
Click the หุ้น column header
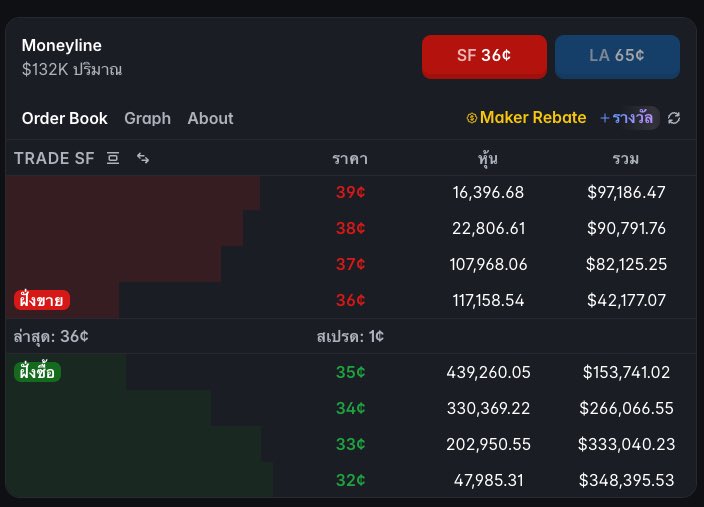pyautogui.click(x=488, y=159)
